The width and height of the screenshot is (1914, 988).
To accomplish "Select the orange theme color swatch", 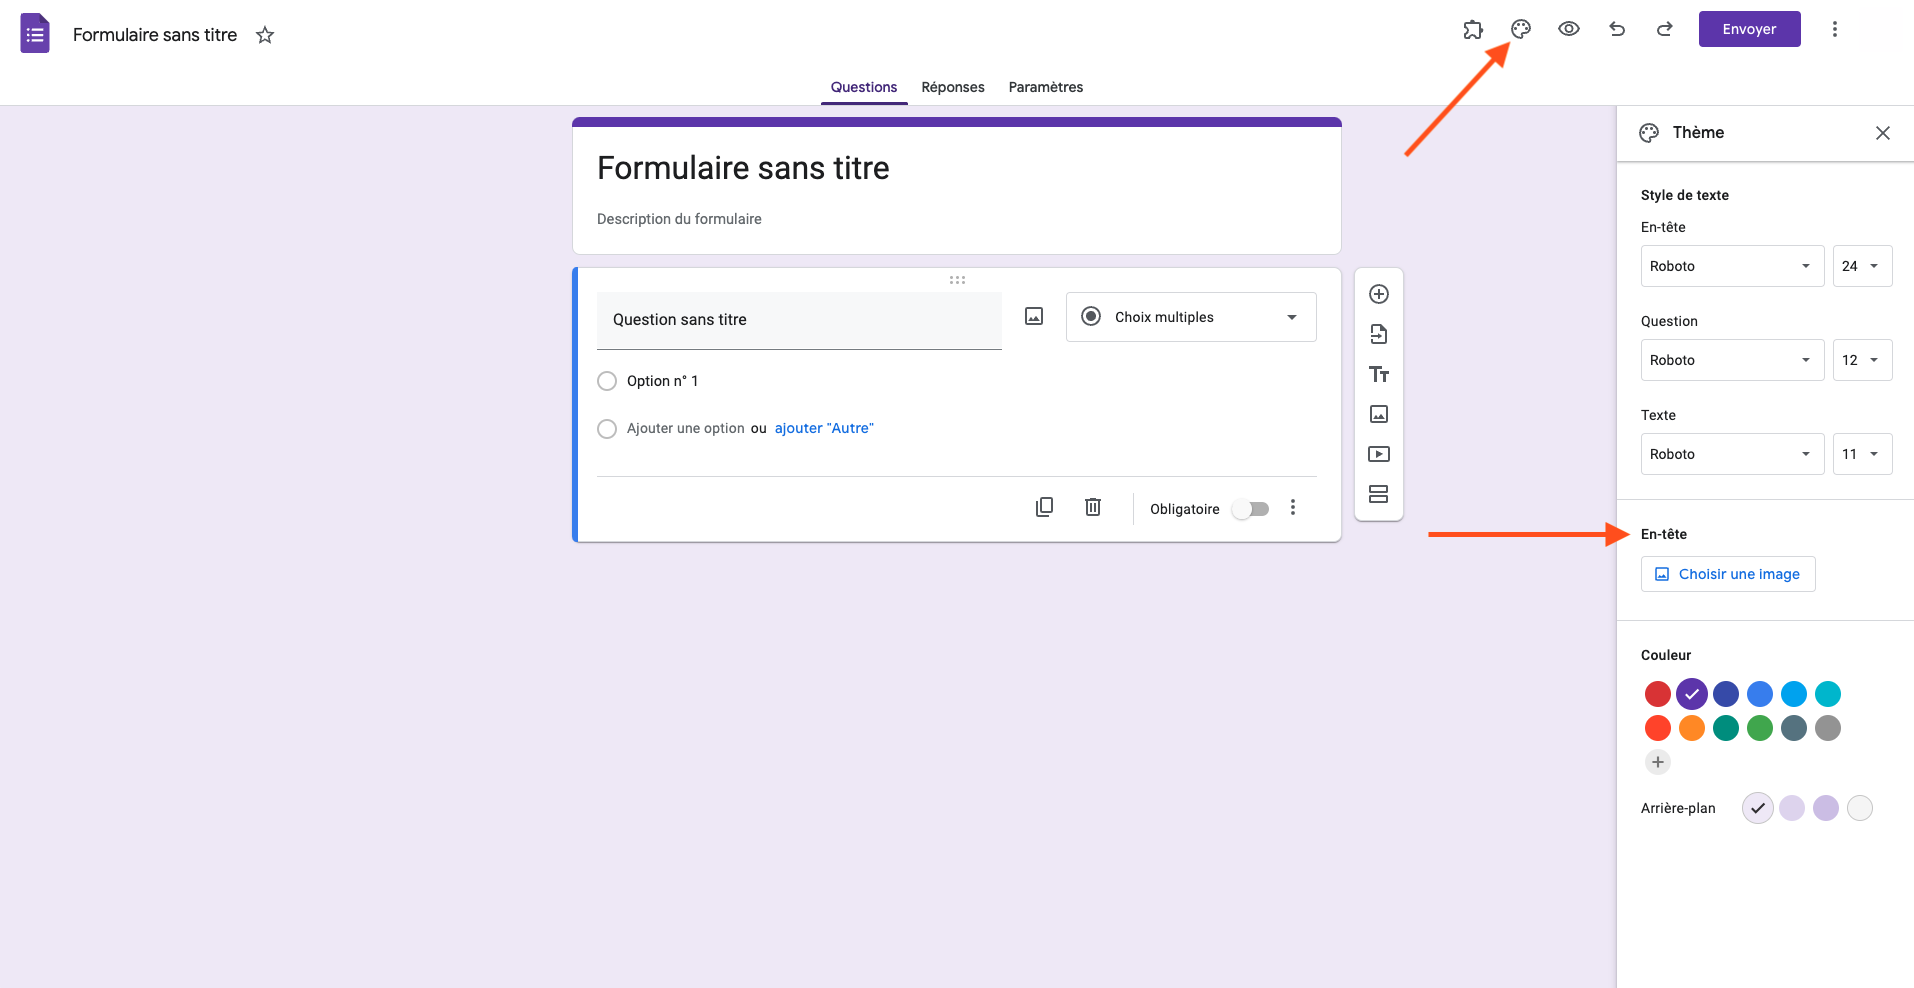I will [1692, 728].
